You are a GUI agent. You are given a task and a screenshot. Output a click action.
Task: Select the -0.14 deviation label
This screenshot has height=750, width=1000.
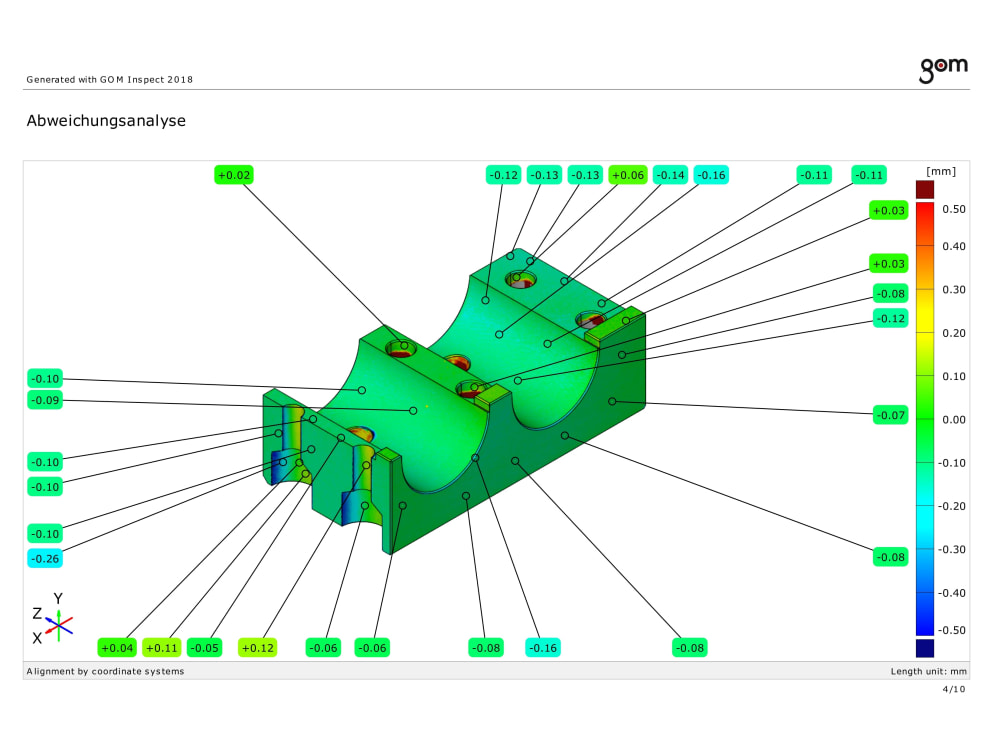click(670, 175)
